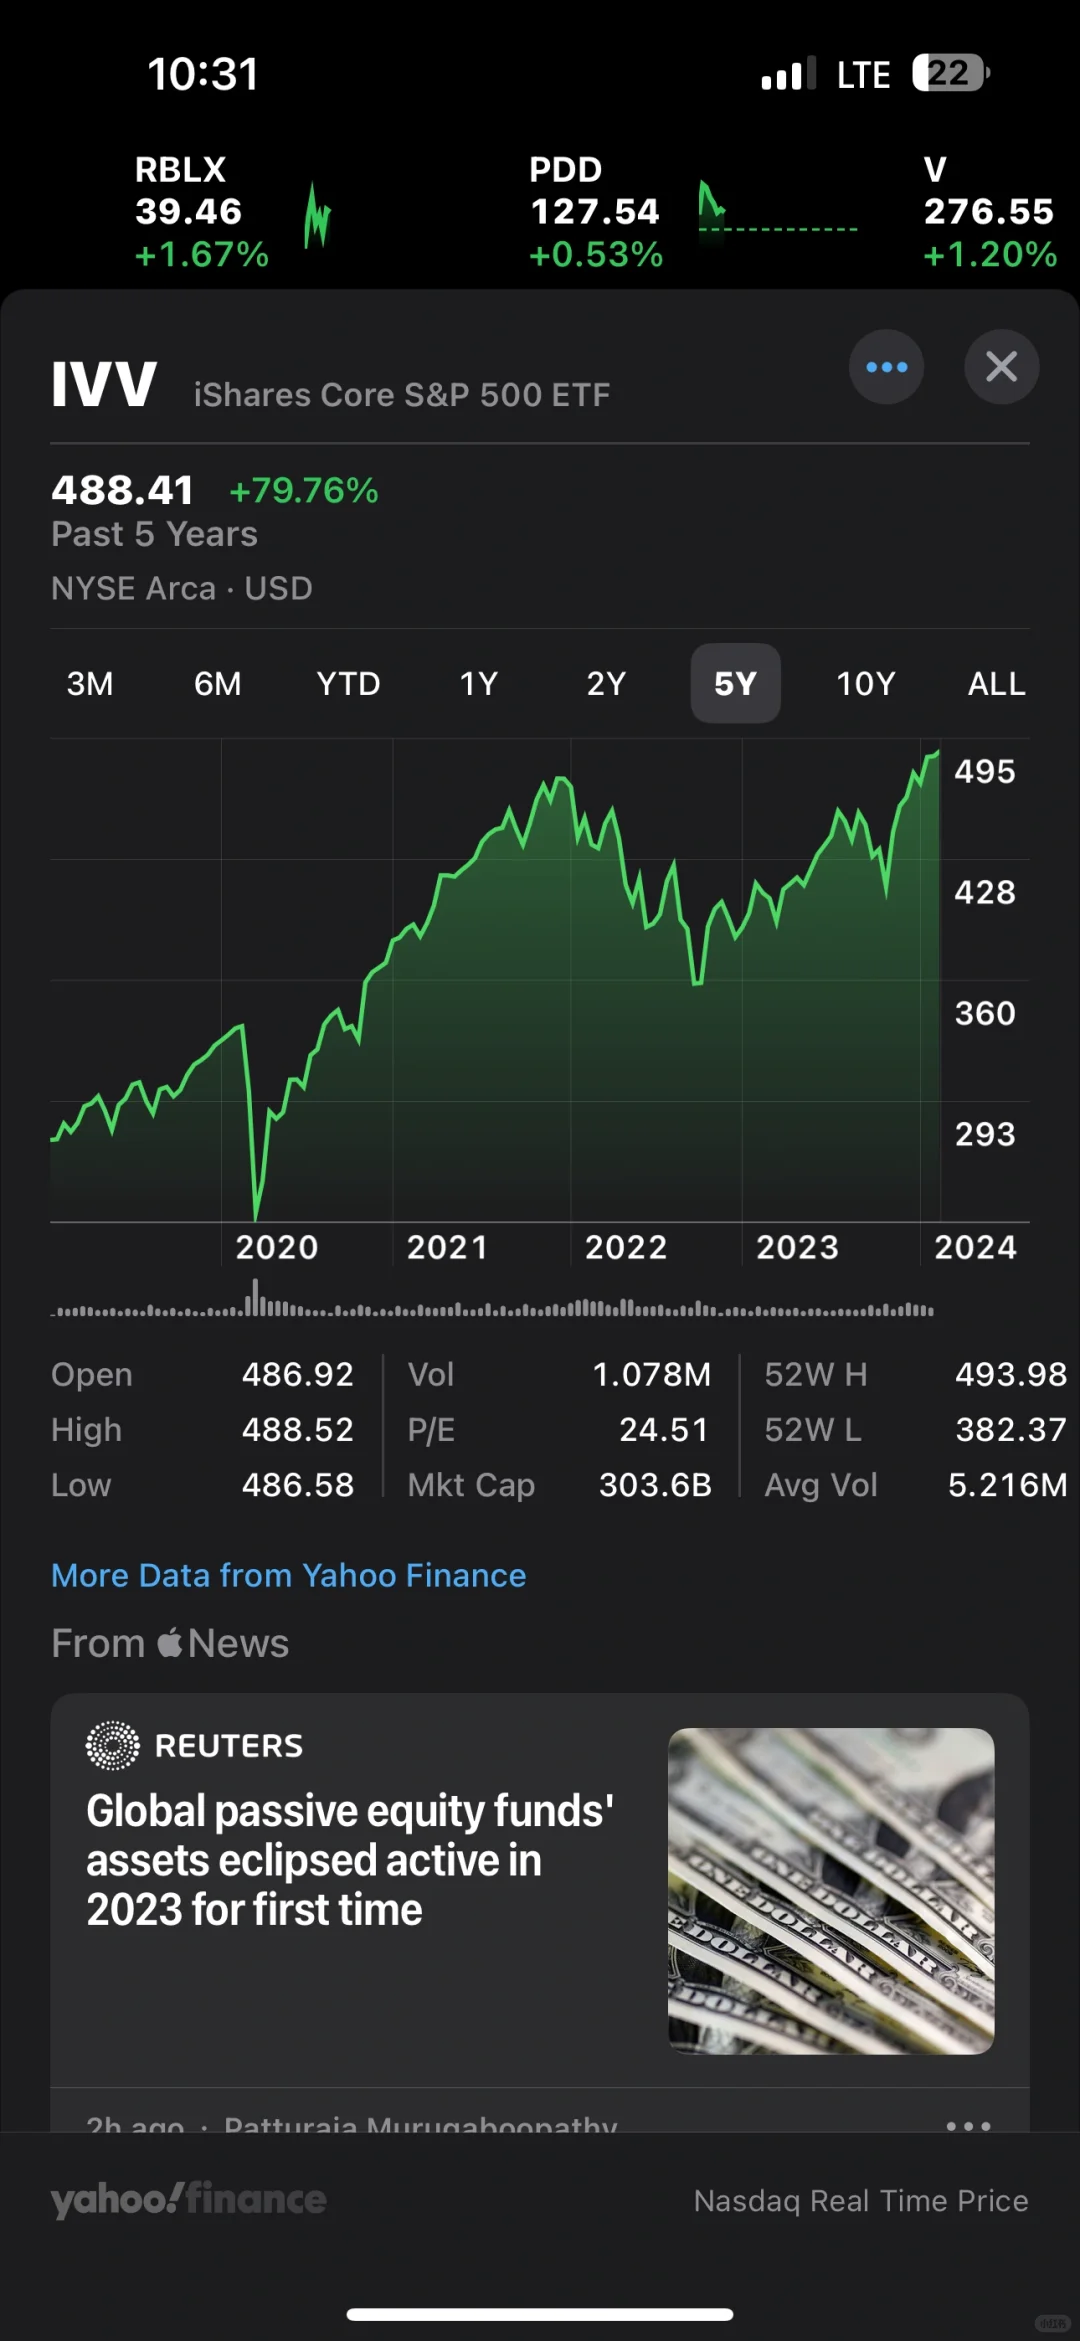Open article options ellipsis under Reuters story

click(x=967, y=2124)
